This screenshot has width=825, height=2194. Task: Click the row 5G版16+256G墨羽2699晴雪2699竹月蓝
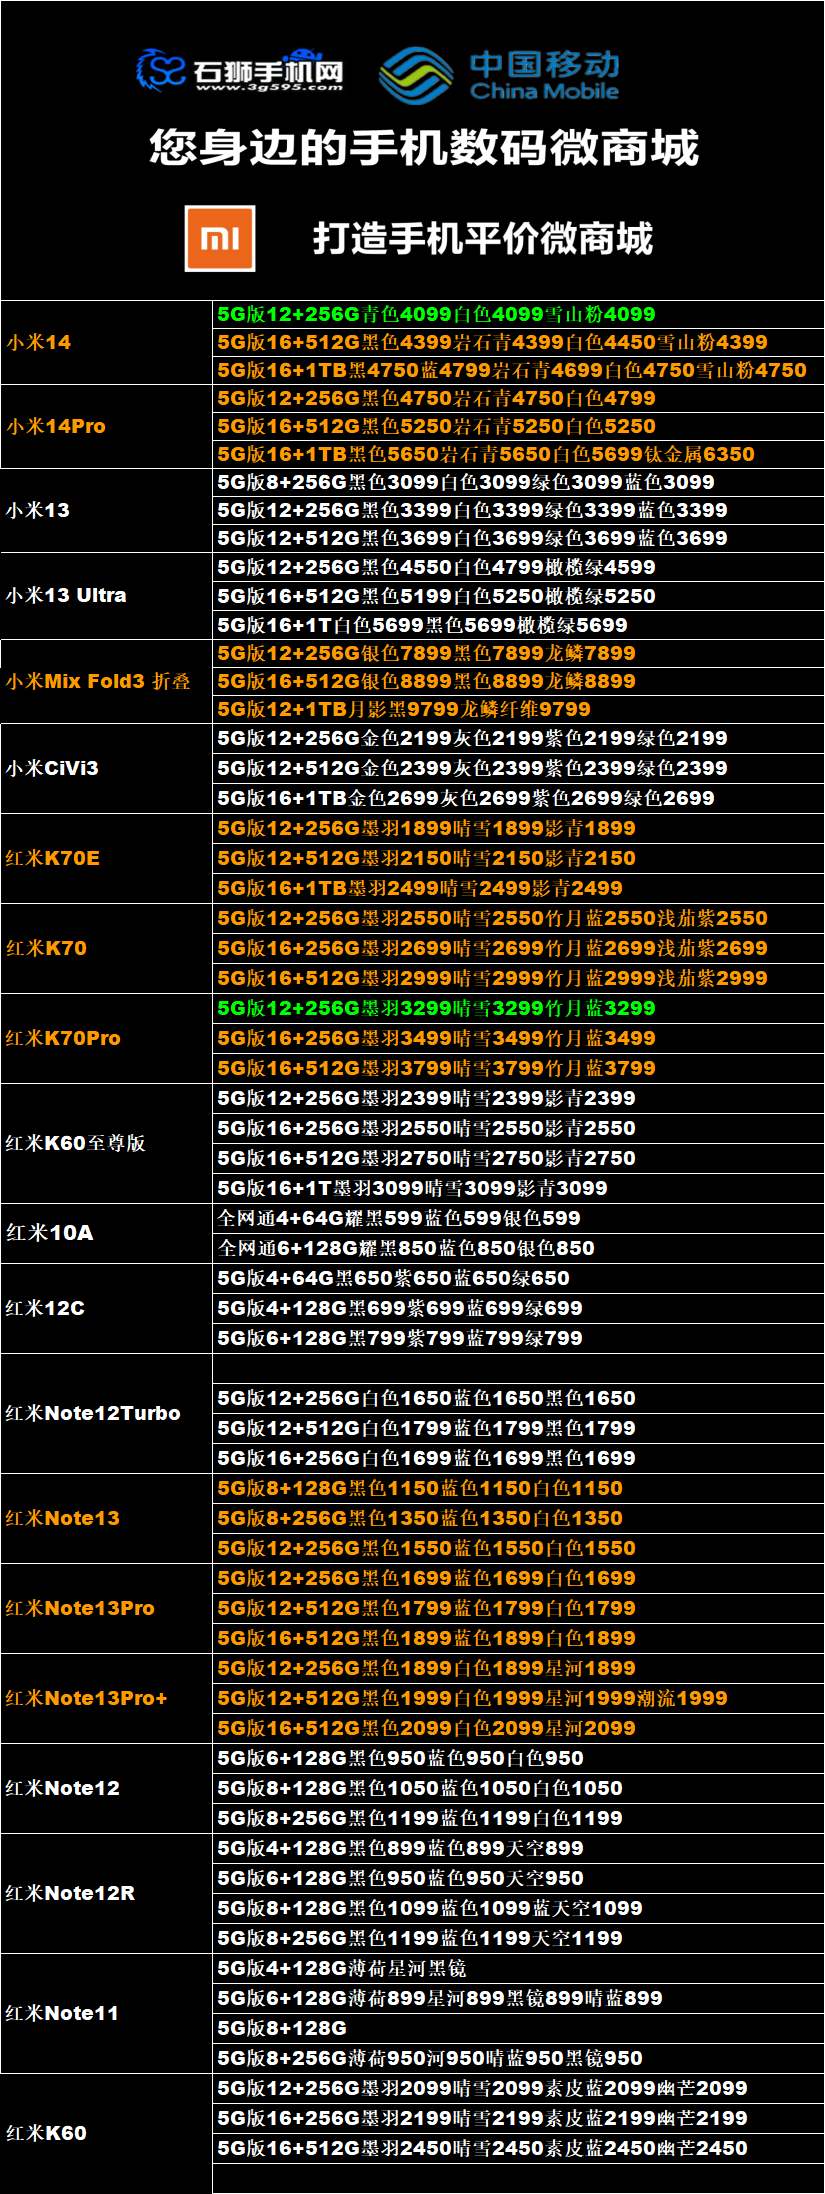(519, 948)
